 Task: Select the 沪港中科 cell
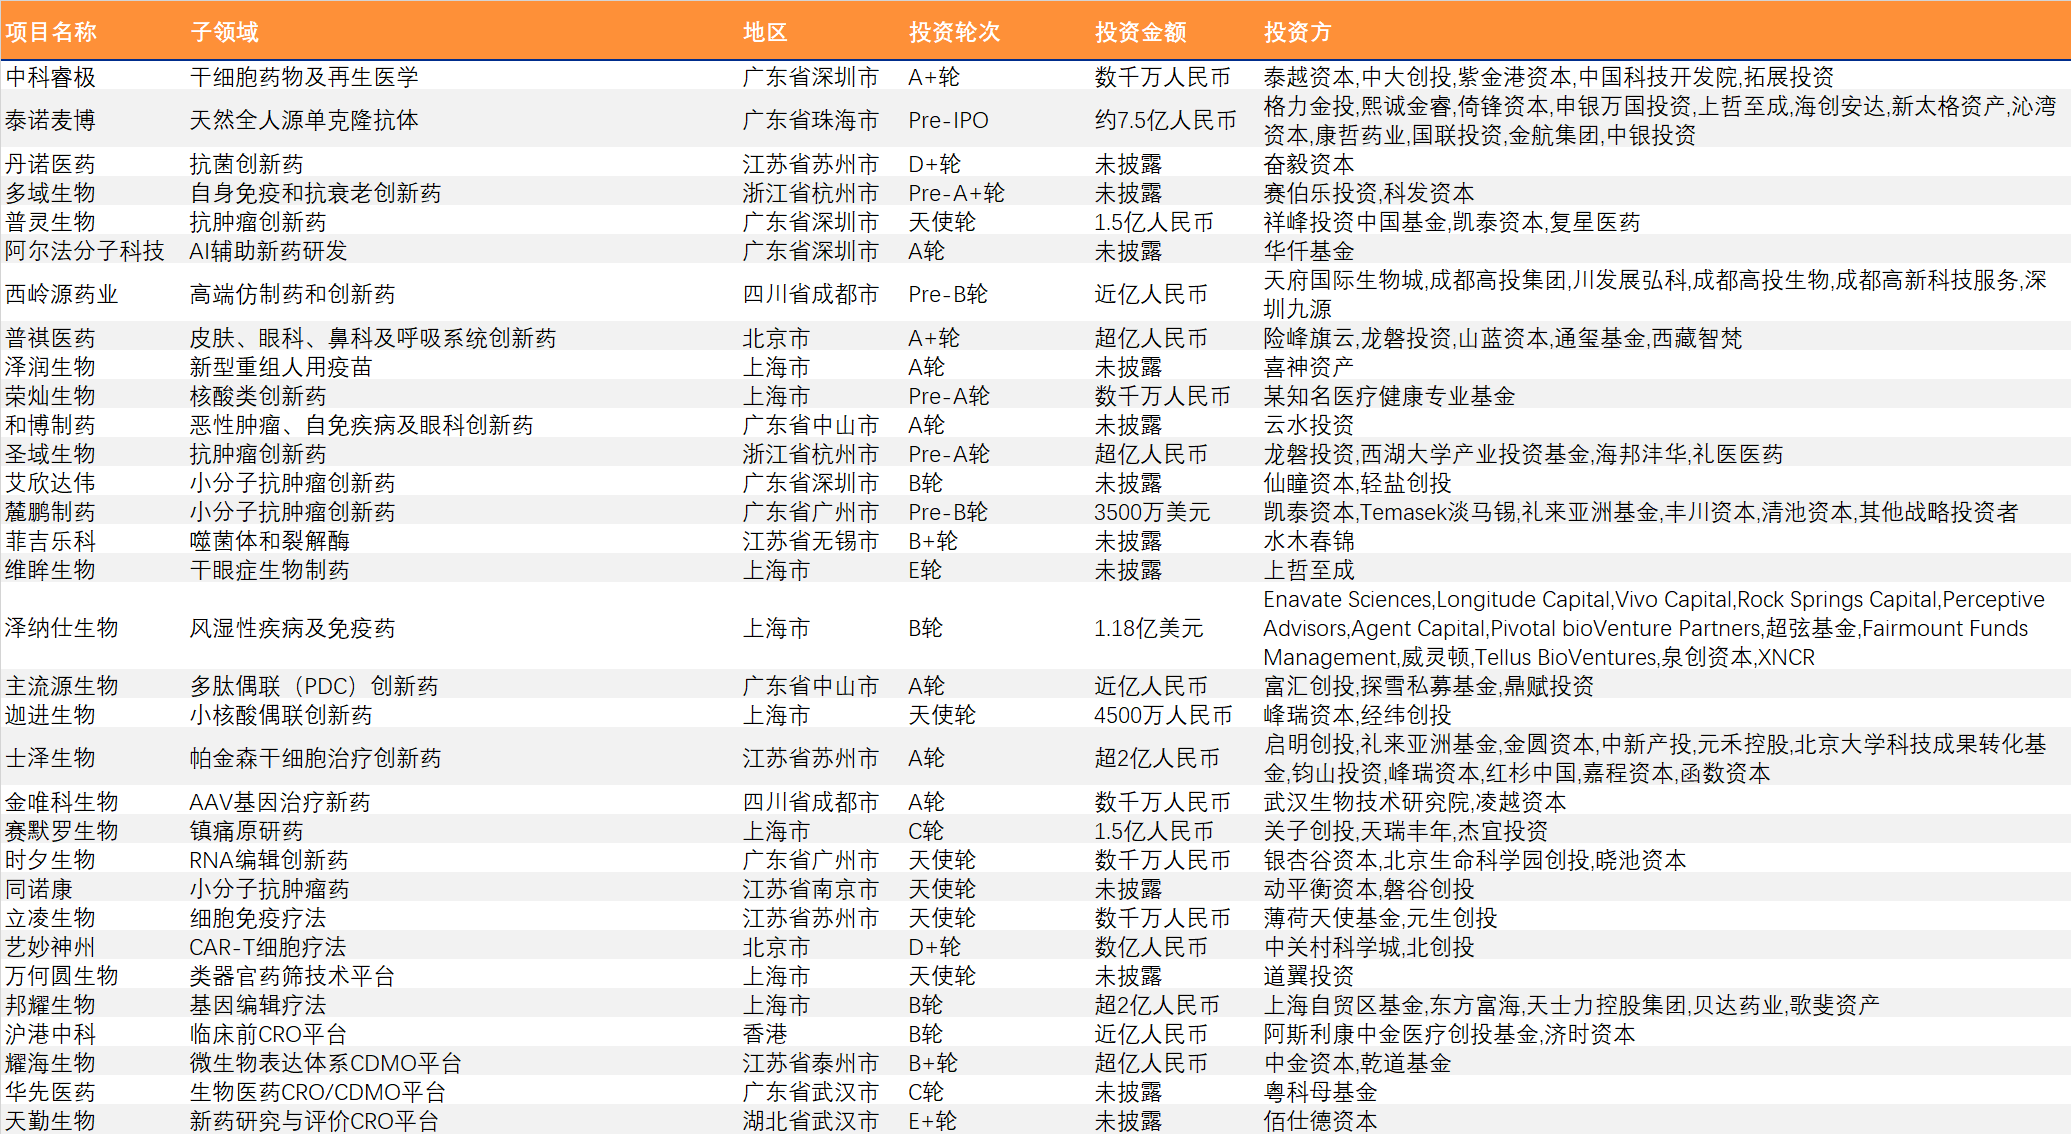click(51, 1034)
